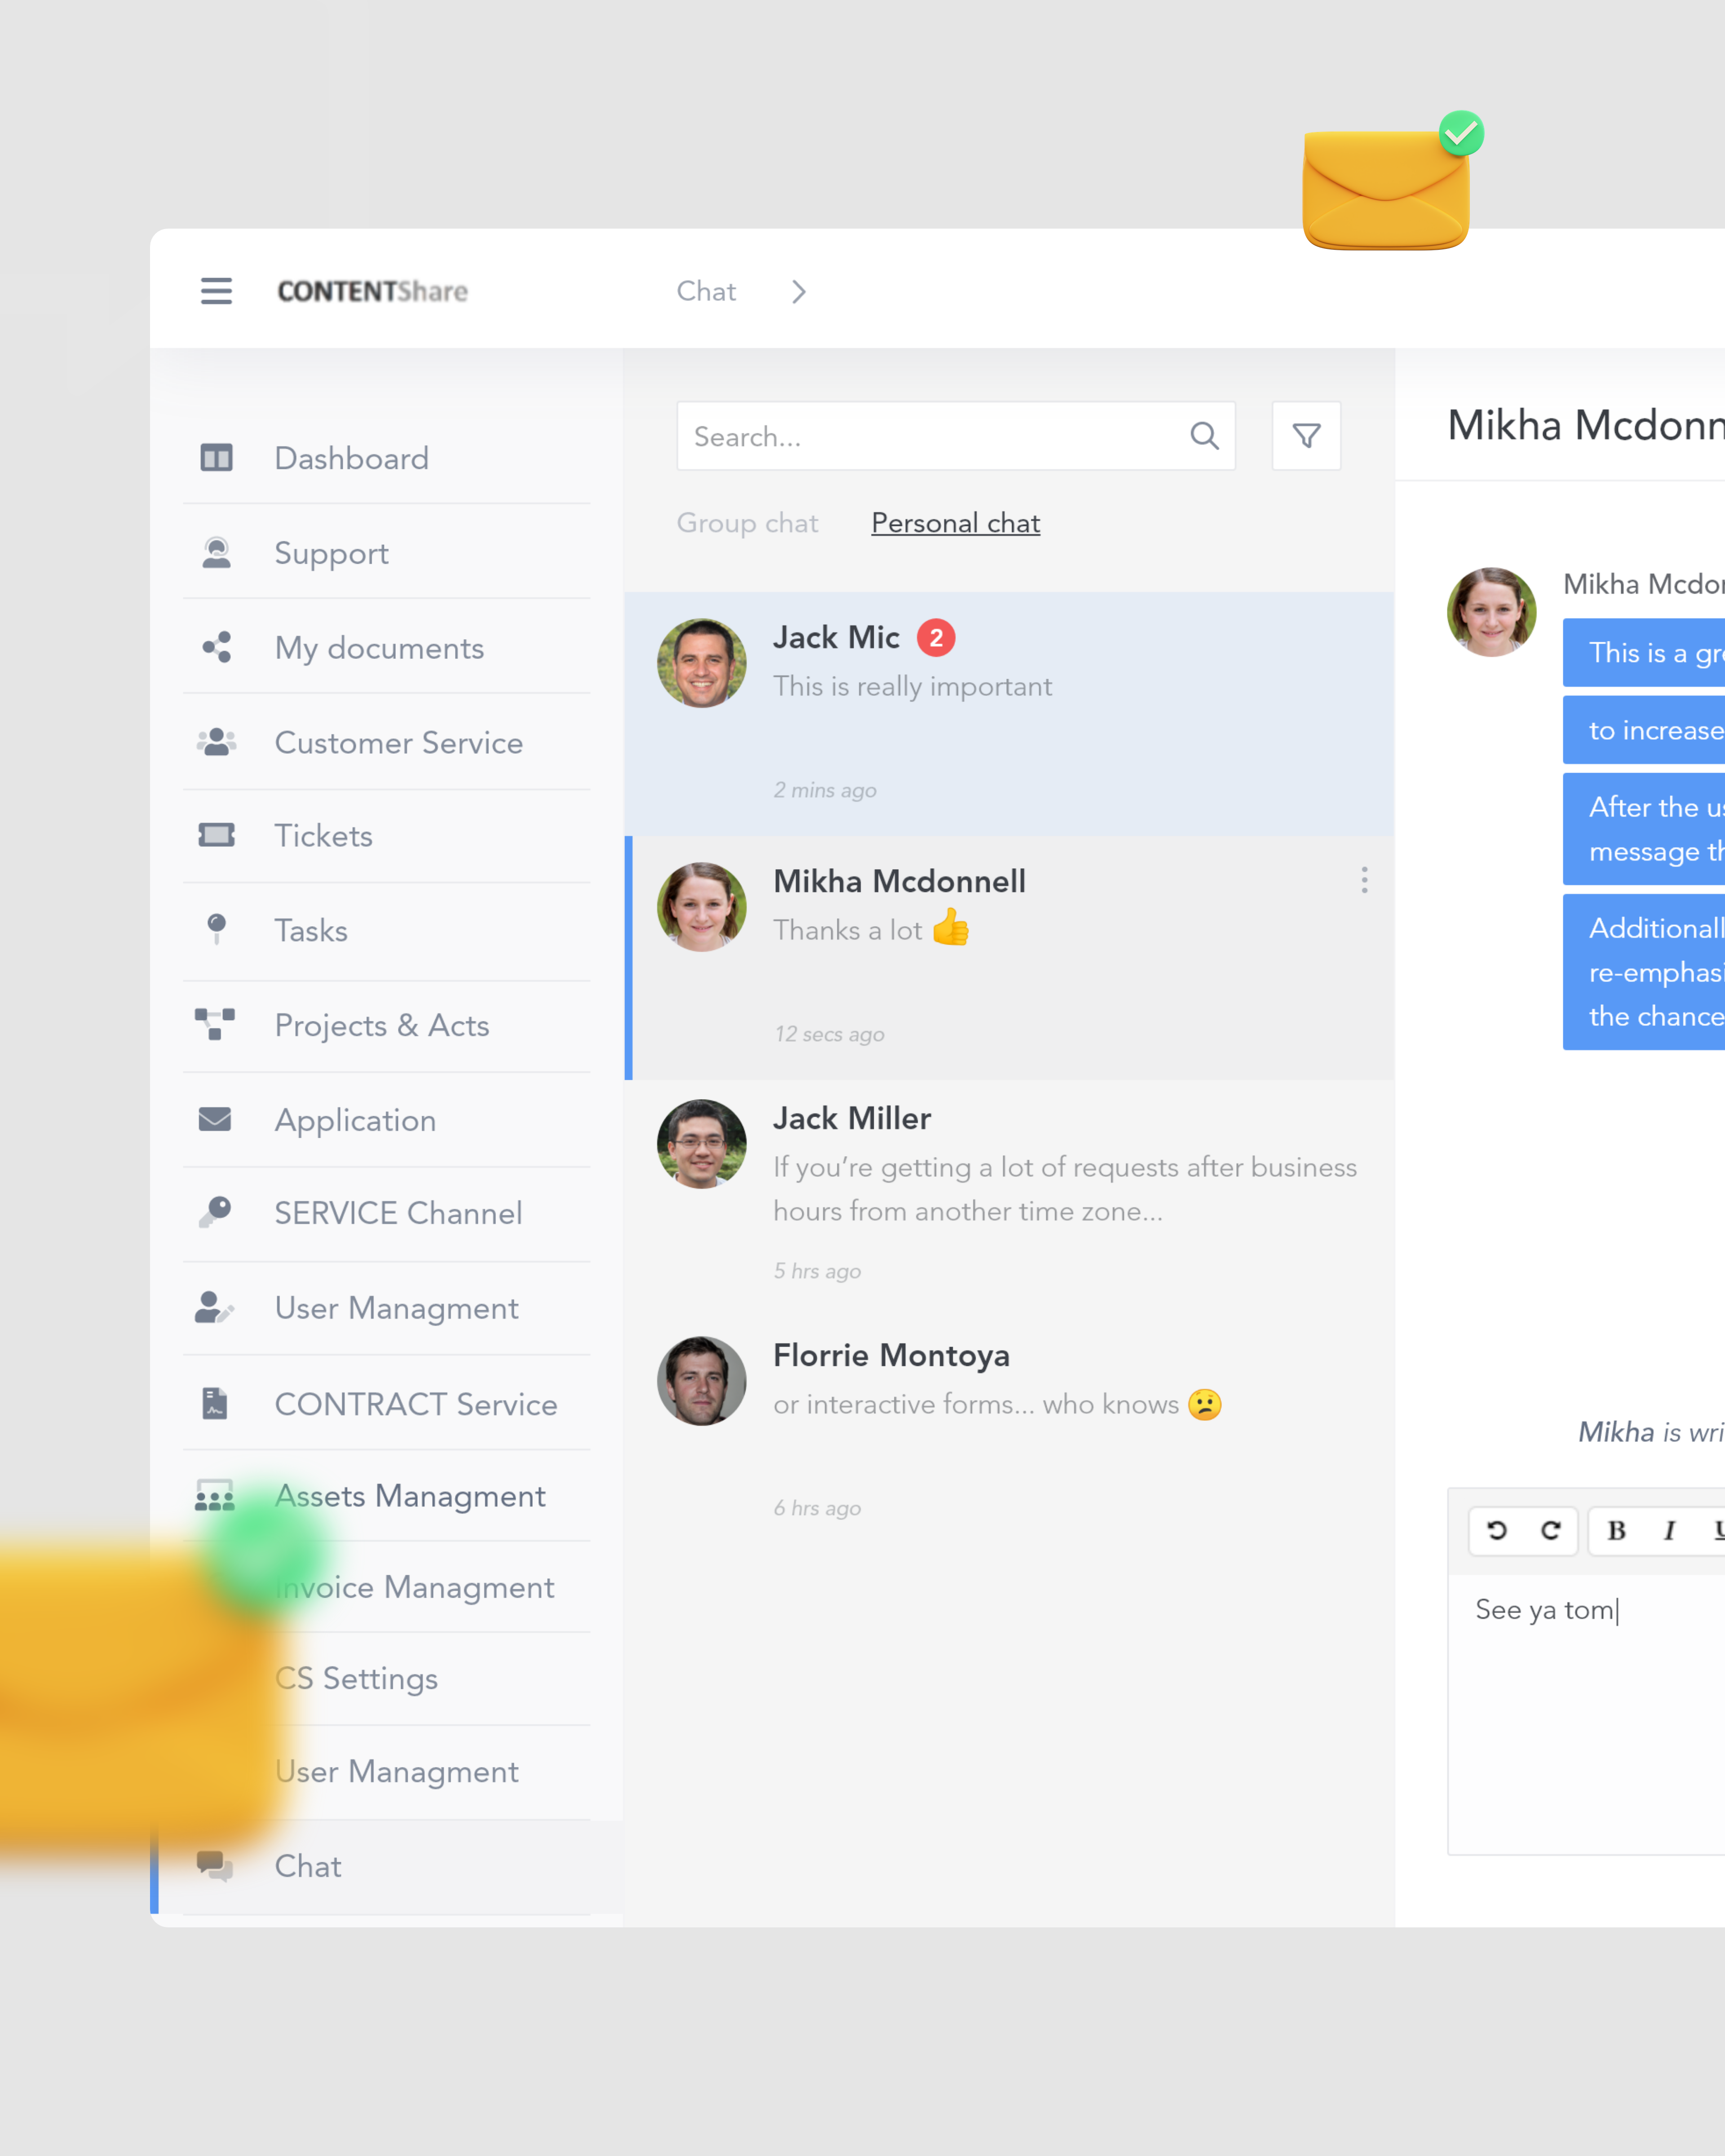The height and width of the screenshot is (2156, 1725).
Task: Expand the Chat breadcrumb chevron
Action: tap(799, 291)
